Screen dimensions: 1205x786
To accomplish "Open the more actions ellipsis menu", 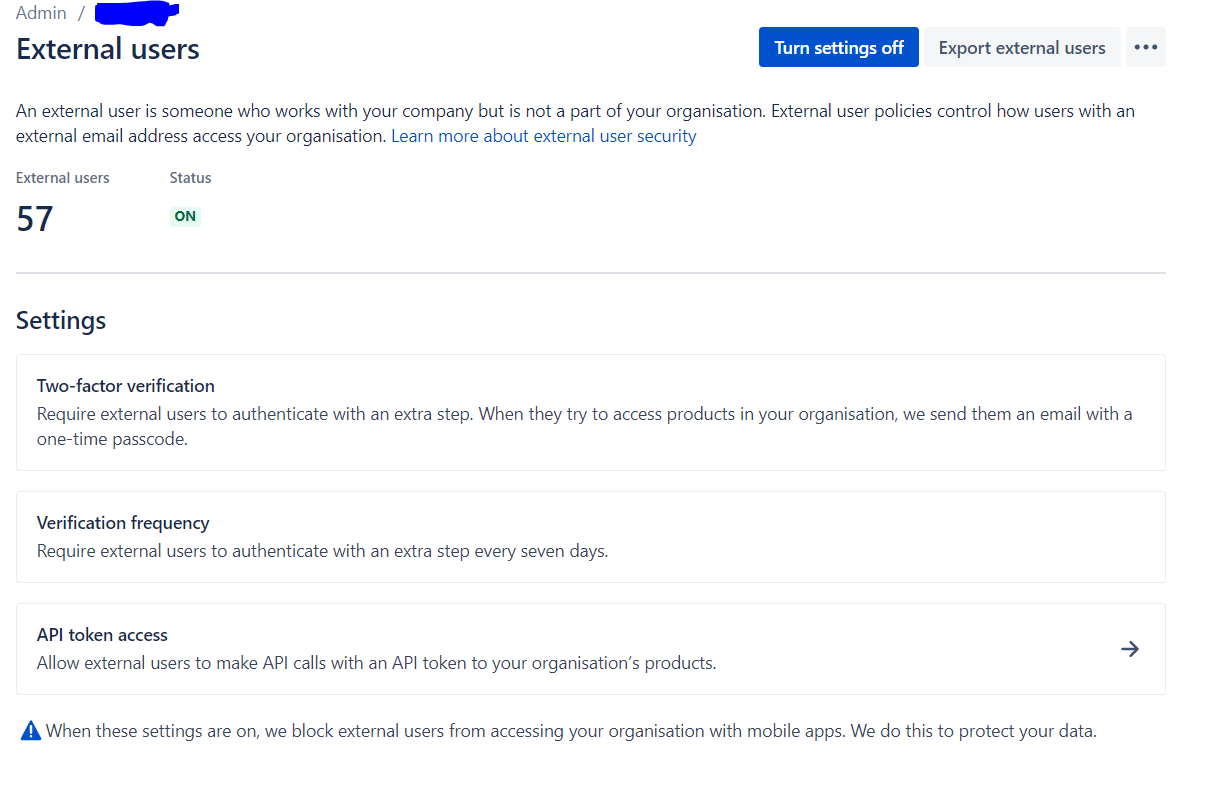I will tap(1145, 48).
